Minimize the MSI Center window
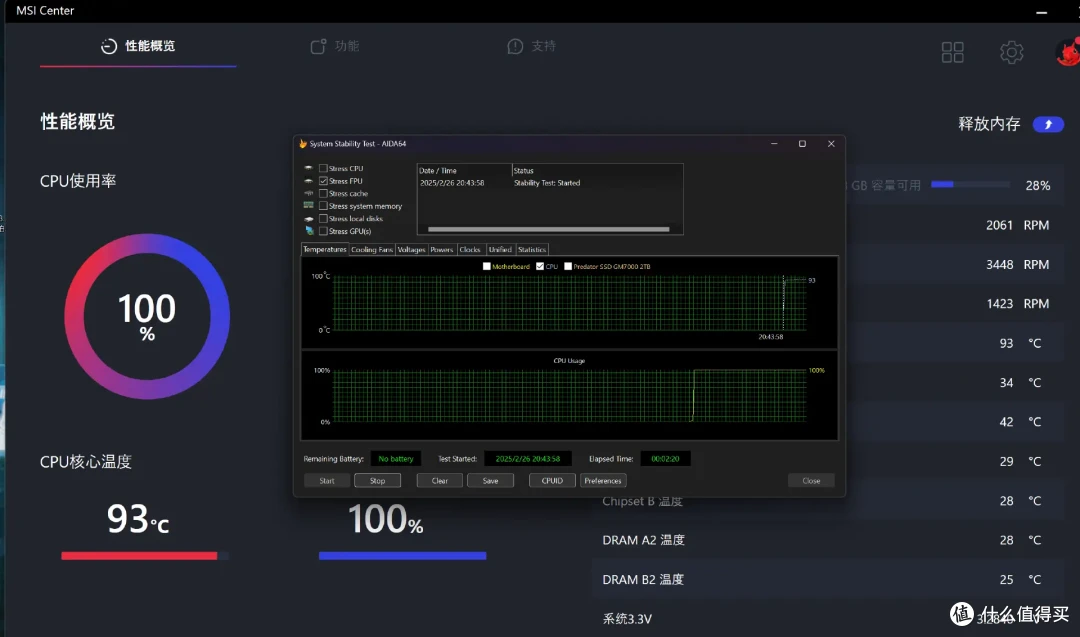Viewport: 1080px width, 637px height. pyautogui.click(x=1041, y=12)
